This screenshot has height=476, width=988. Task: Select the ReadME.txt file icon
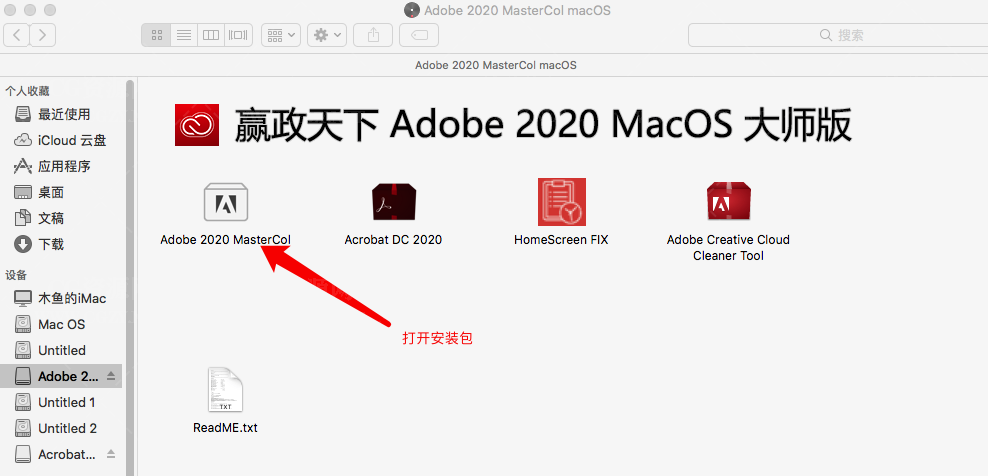225,390
